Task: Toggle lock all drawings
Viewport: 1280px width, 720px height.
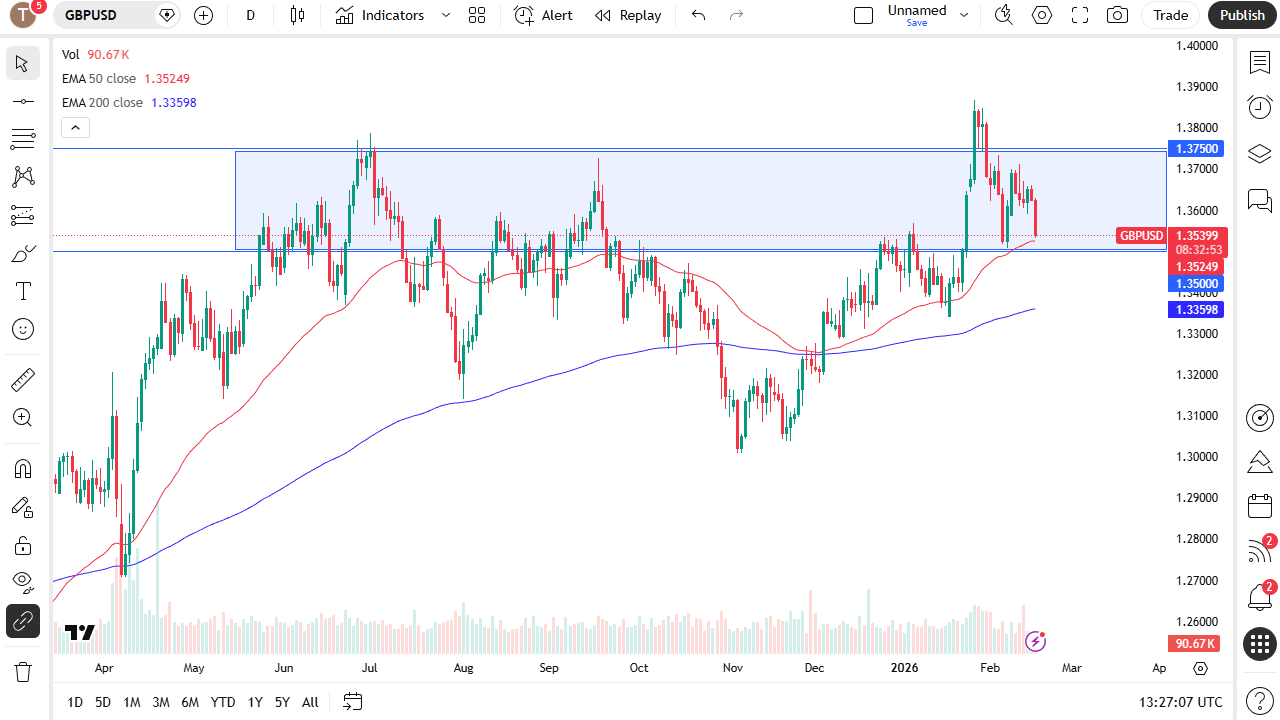Action: coord(22,545)
